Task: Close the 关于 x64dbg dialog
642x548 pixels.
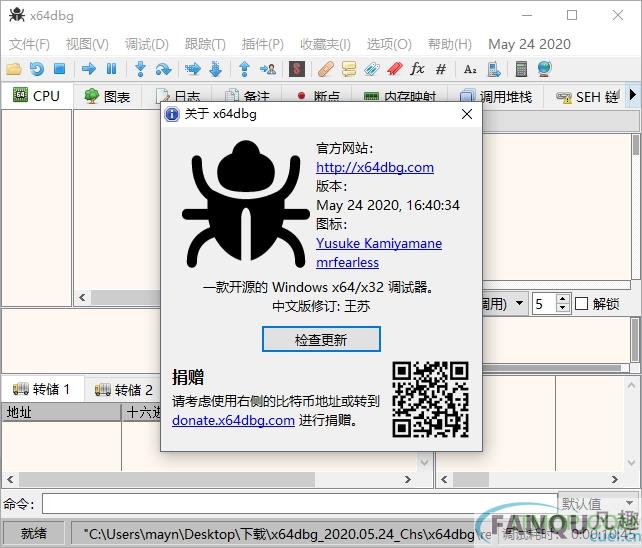Action: coord(467,114)
